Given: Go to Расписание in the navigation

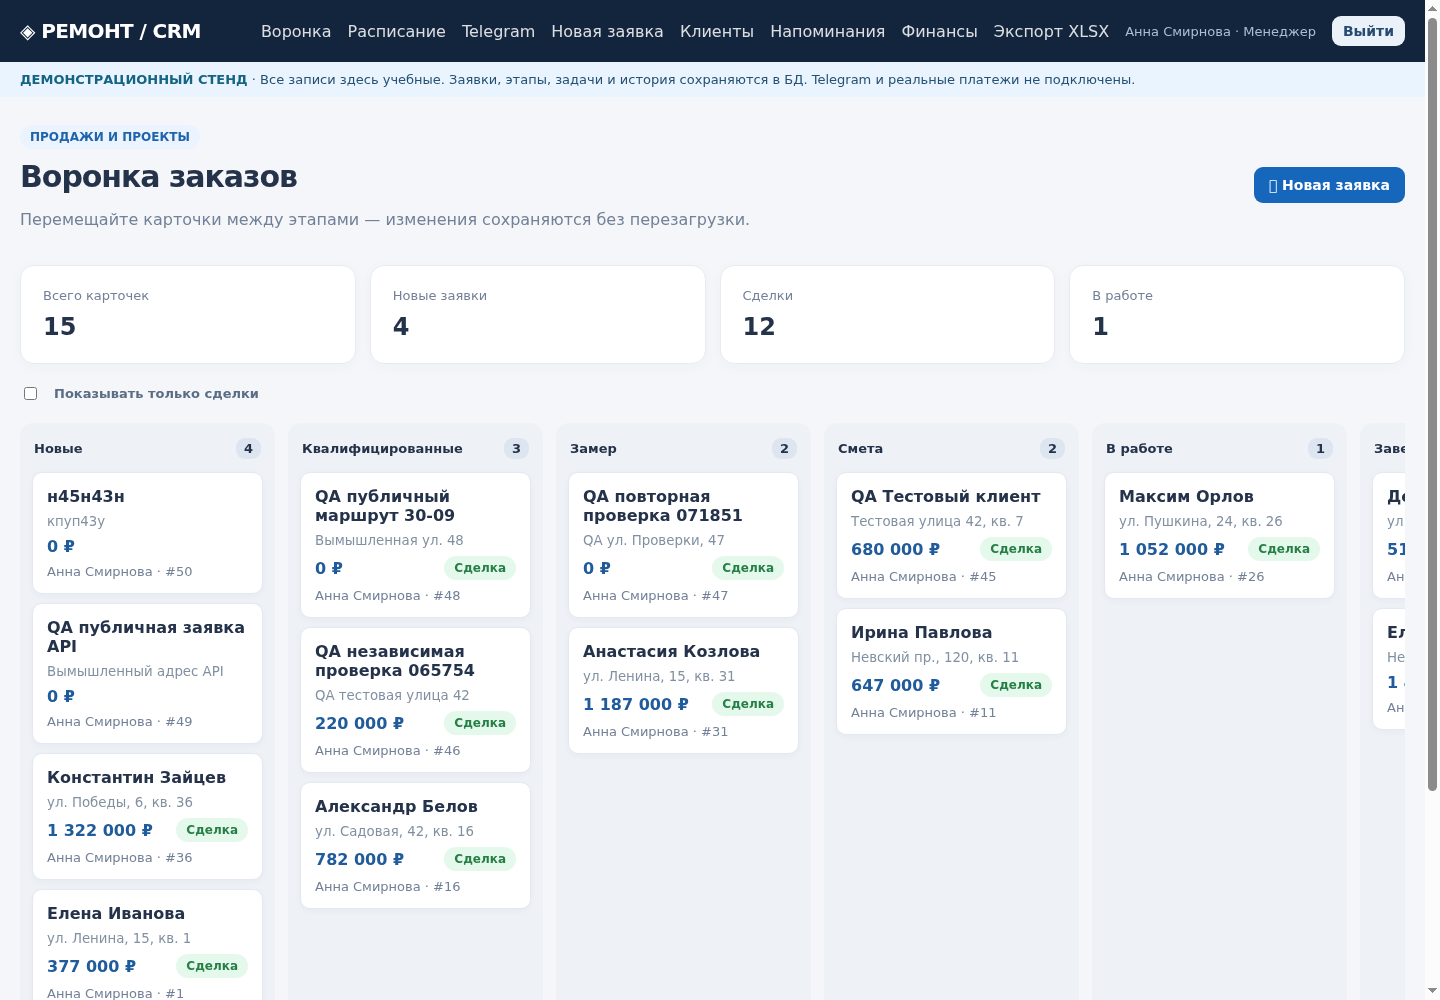Looking at the screenshot, I should 396,31.
